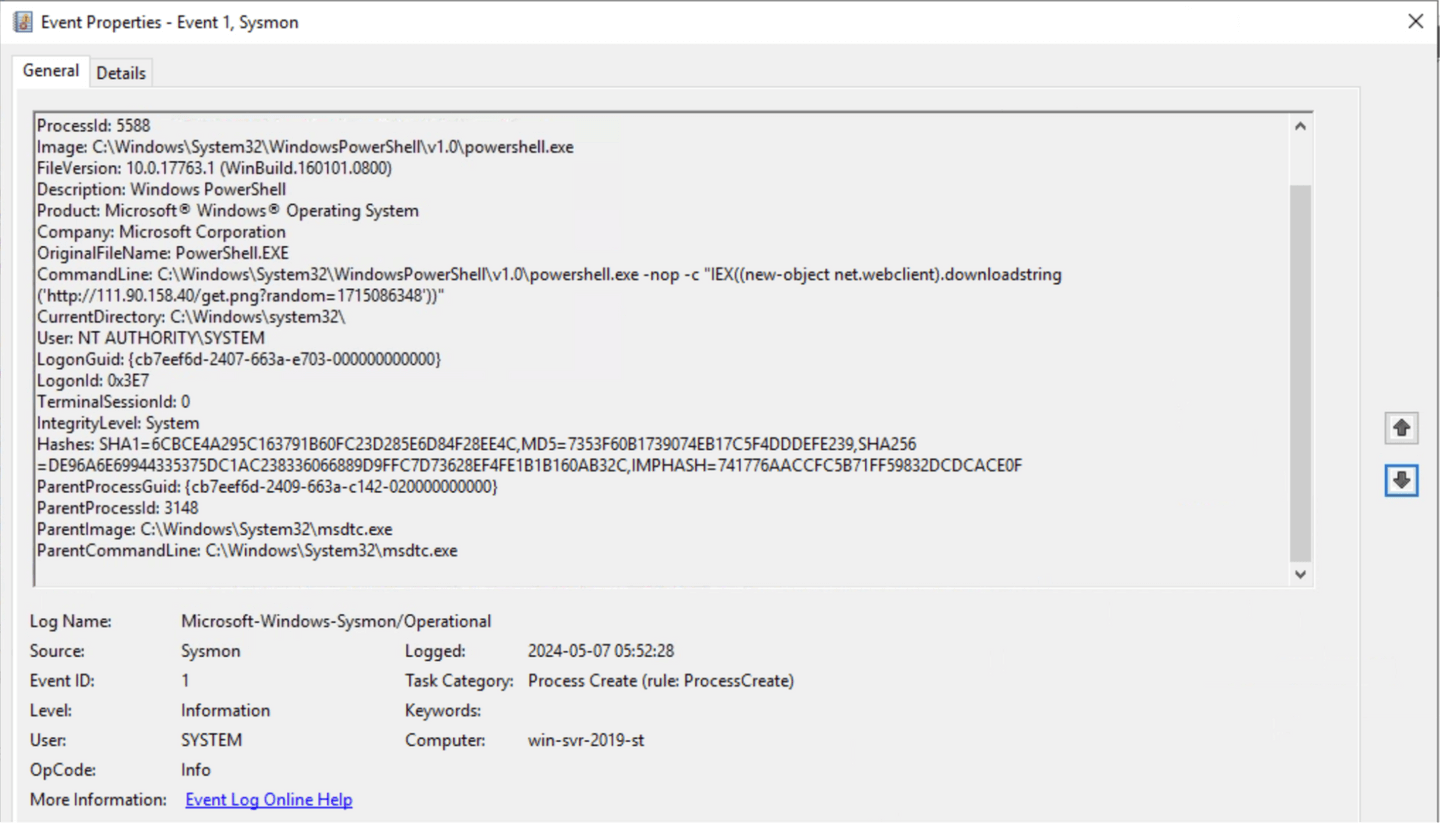Screen dimensions: 1440x823
Task: Click the Event Properties window title icon
Action: 22,22
